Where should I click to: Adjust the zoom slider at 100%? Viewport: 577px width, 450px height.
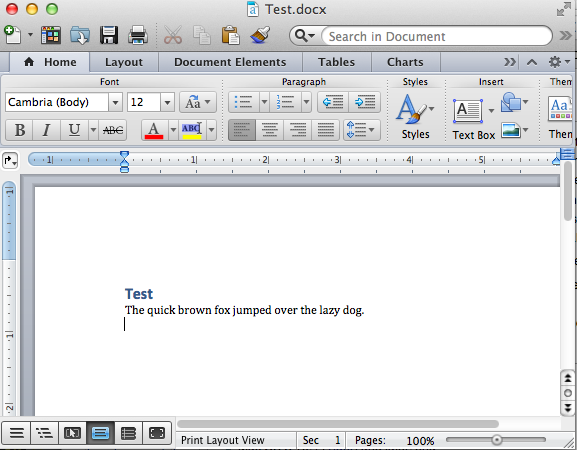coord(496,440)
